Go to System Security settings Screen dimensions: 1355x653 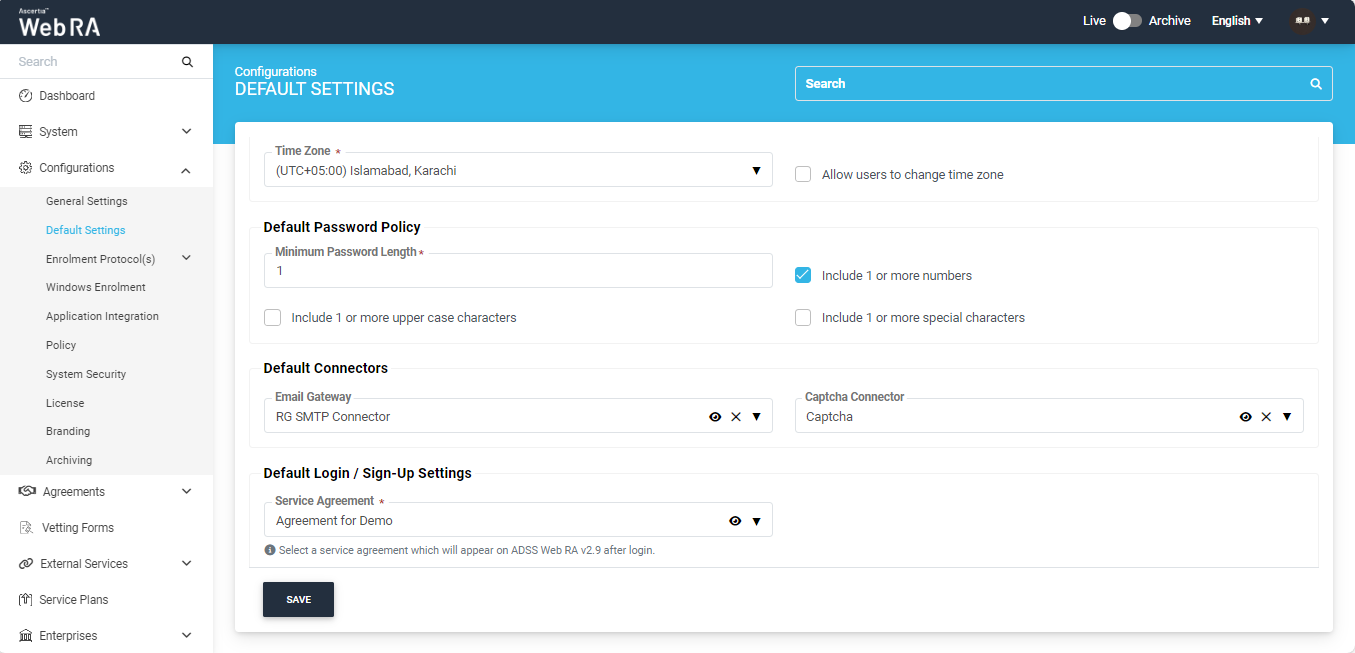point(86,374)
